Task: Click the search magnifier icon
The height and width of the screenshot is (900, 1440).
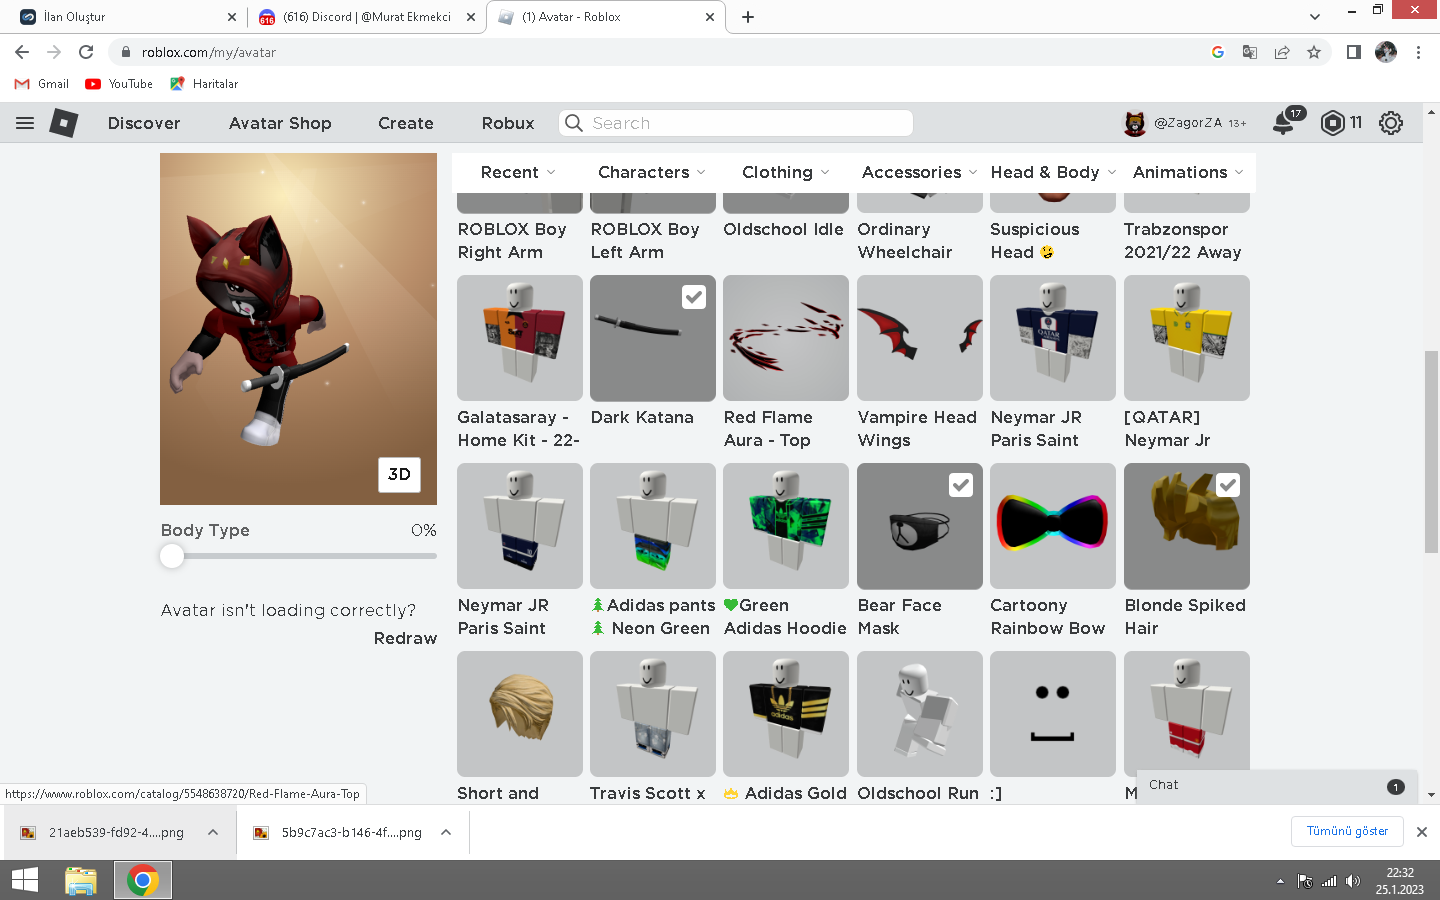Action: 574,123
